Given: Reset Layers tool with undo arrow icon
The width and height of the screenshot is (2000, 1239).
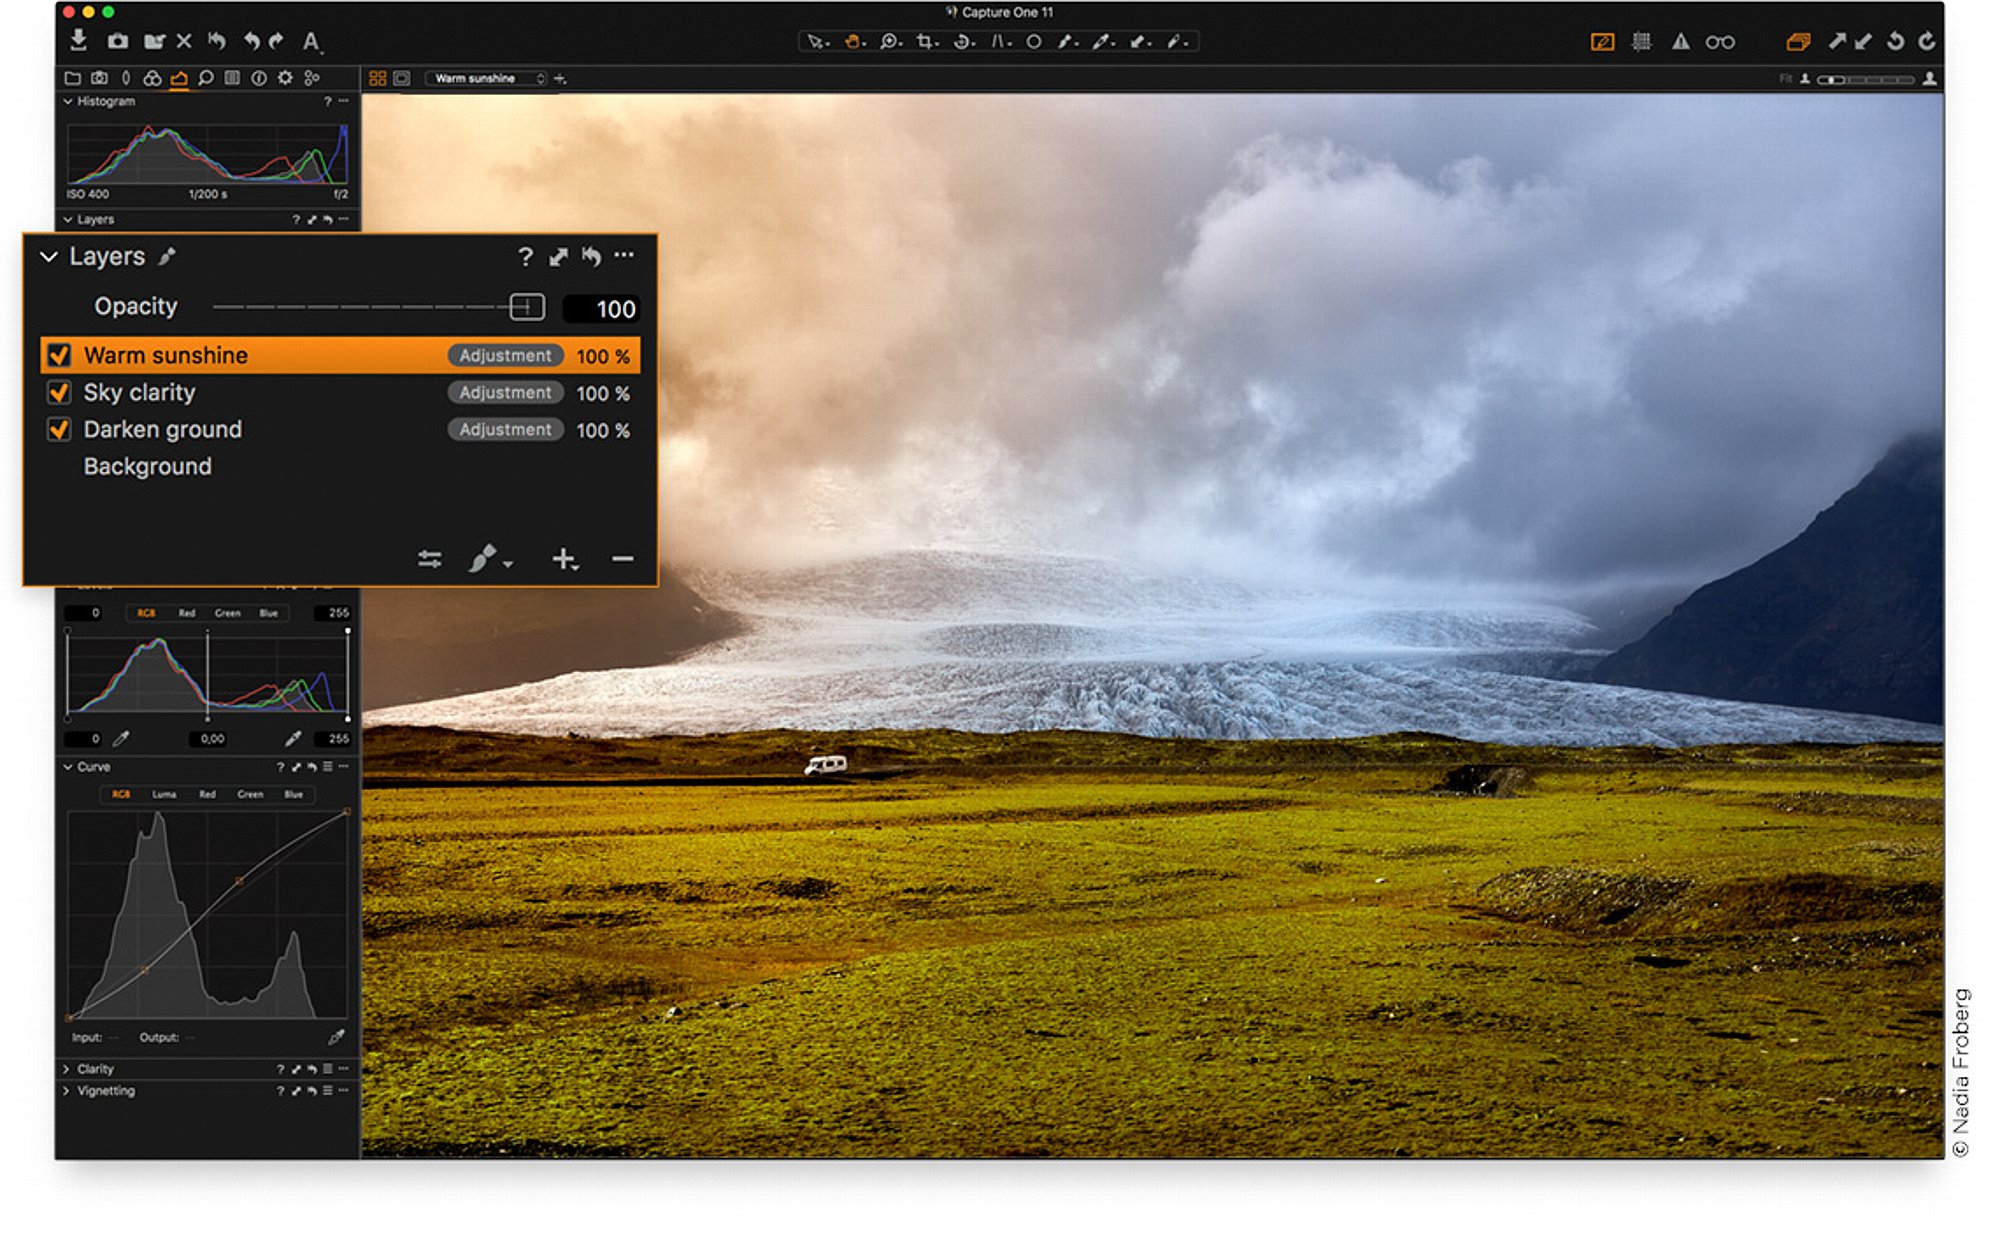Looking at the screenshot, I should (592, 256).
